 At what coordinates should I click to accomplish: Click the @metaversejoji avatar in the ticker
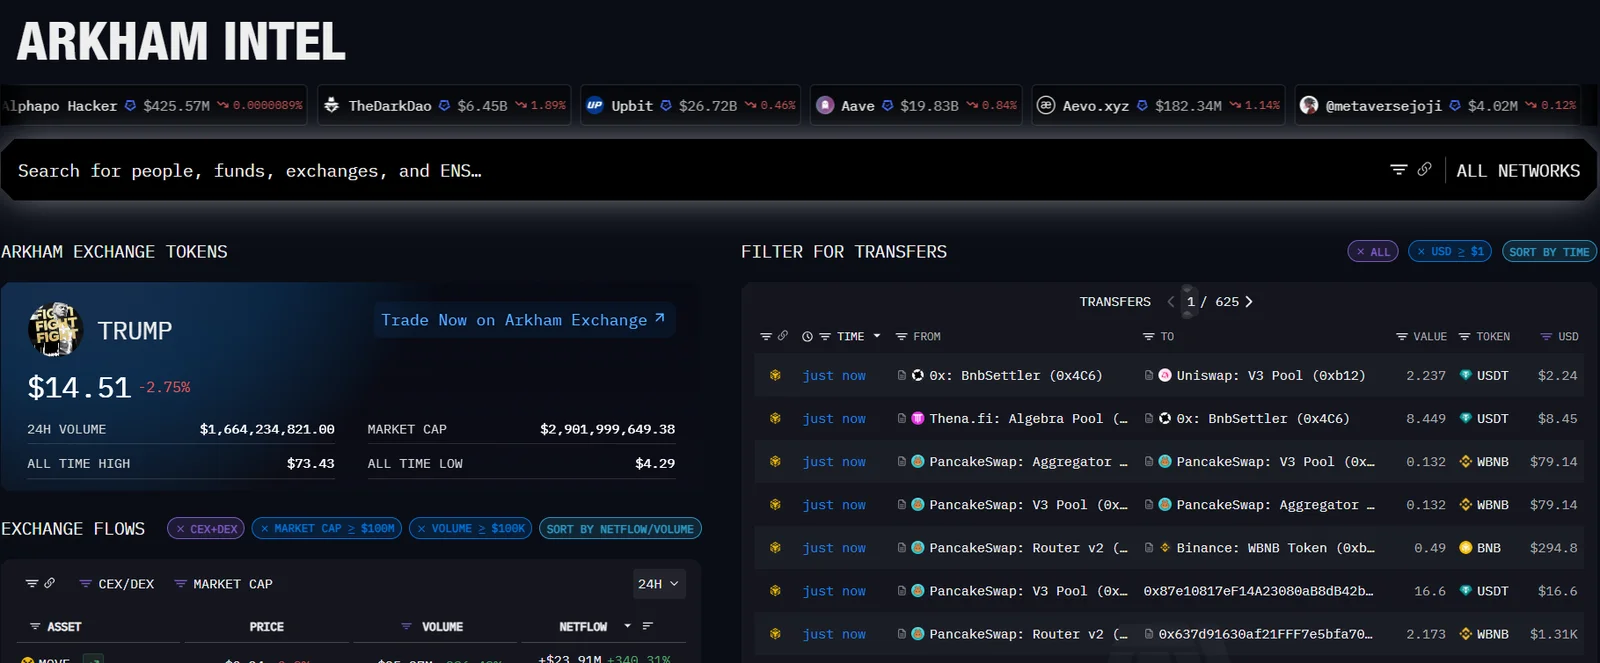(x=1309, y=105)
